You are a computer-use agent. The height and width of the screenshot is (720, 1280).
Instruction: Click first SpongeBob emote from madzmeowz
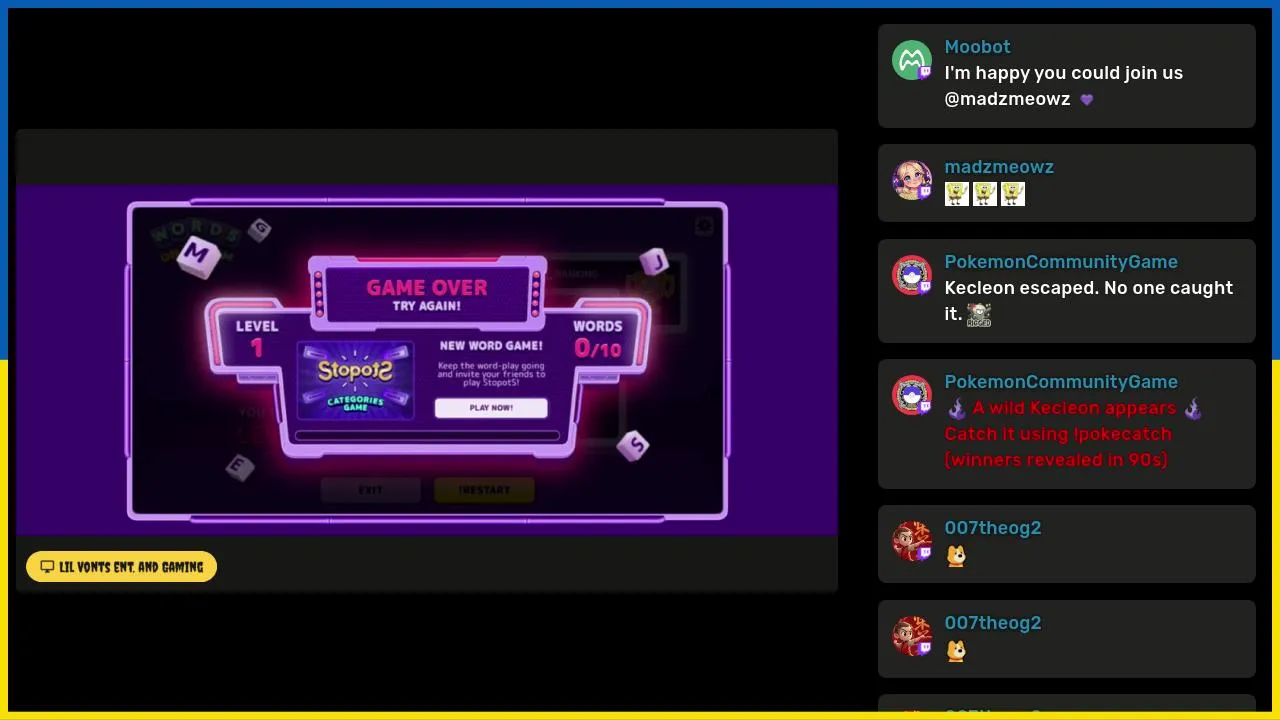957,194
